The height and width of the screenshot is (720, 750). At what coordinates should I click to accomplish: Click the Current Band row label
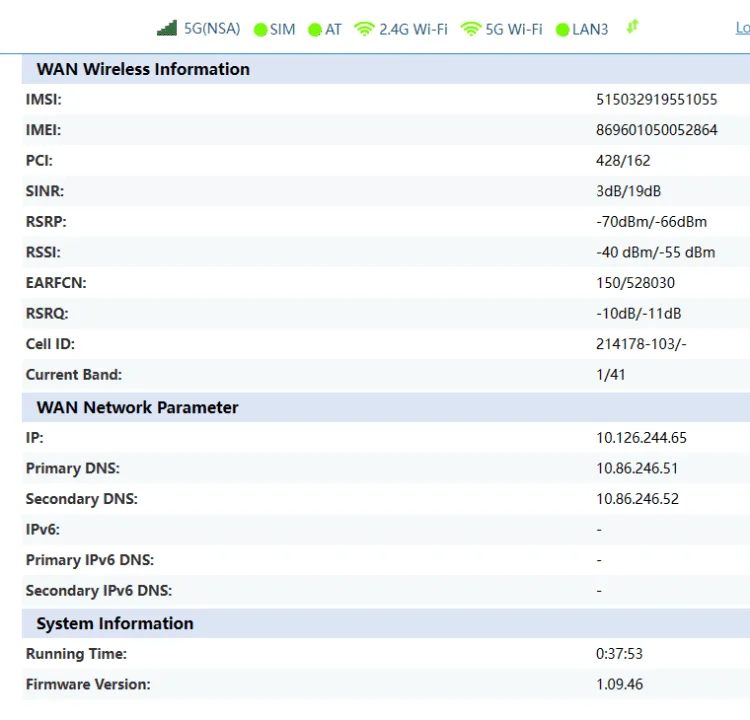click(74, 375)
